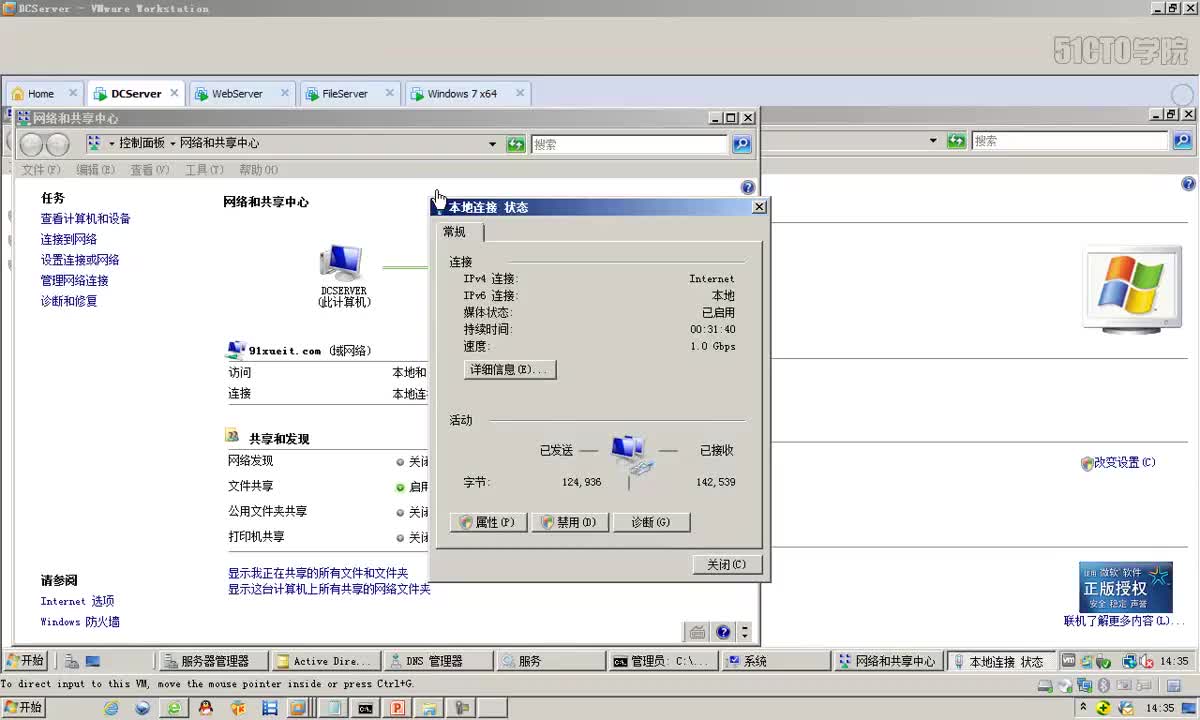Expand the arrow between 控制面板 and 网络和共享中心

coord(172,144)
